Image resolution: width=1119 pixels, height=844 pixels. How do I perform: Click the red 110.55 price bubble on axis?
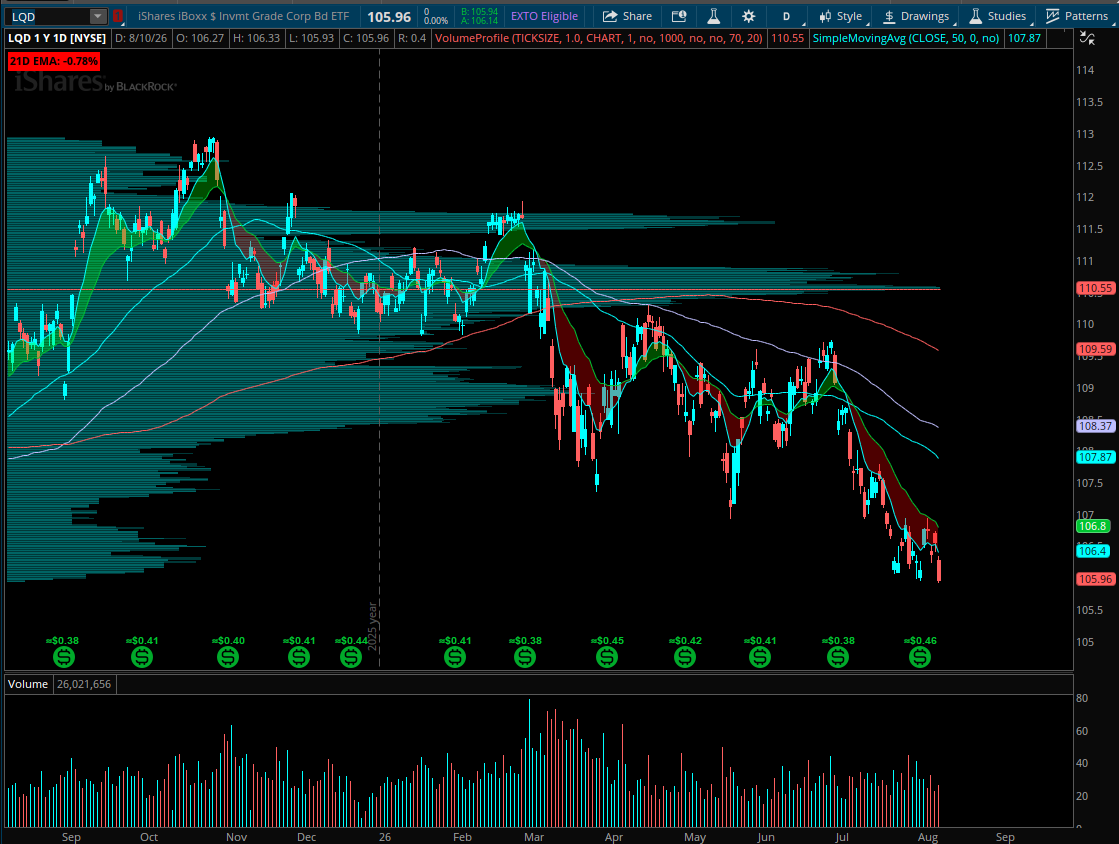tap(1095, 288)
